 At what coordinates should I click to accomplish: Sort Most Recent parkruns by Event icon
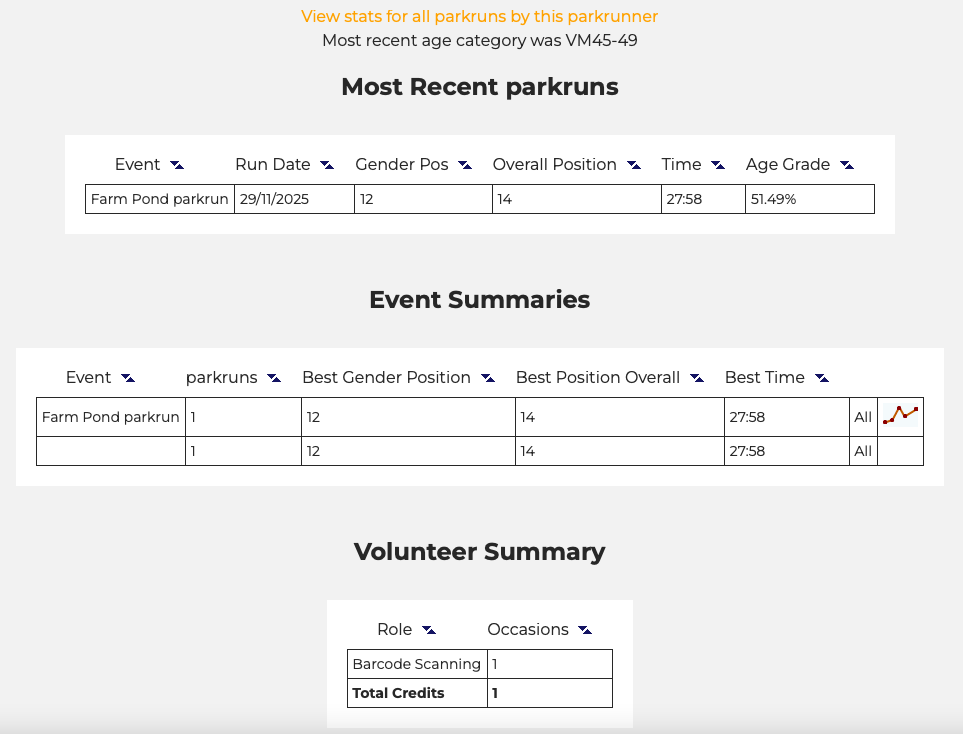177,165
